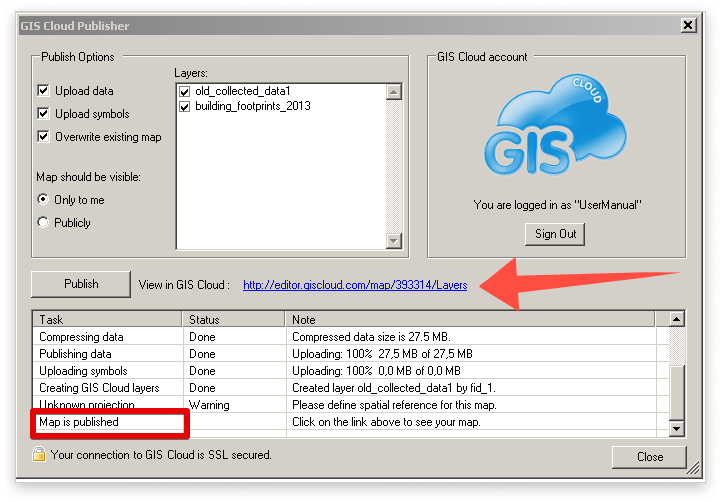Viewport: 721px width, 502px height.
Task: Close the GIS Cloud Publisher dialog with X
Action: [x=688, y=25]
